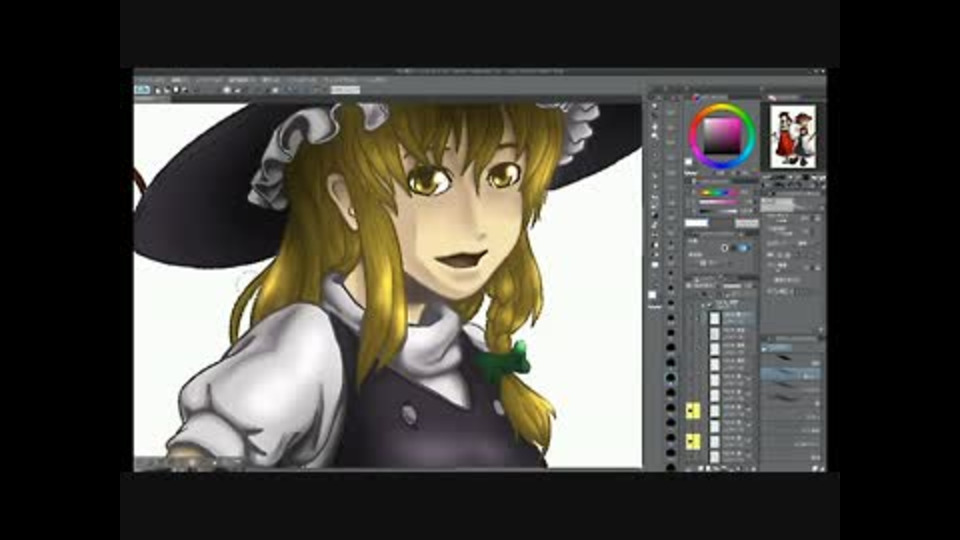The height and width of the screenshot is (540, 960).
Task: Toggle the blue highlighted brush tip option
Action: (743, 248)
